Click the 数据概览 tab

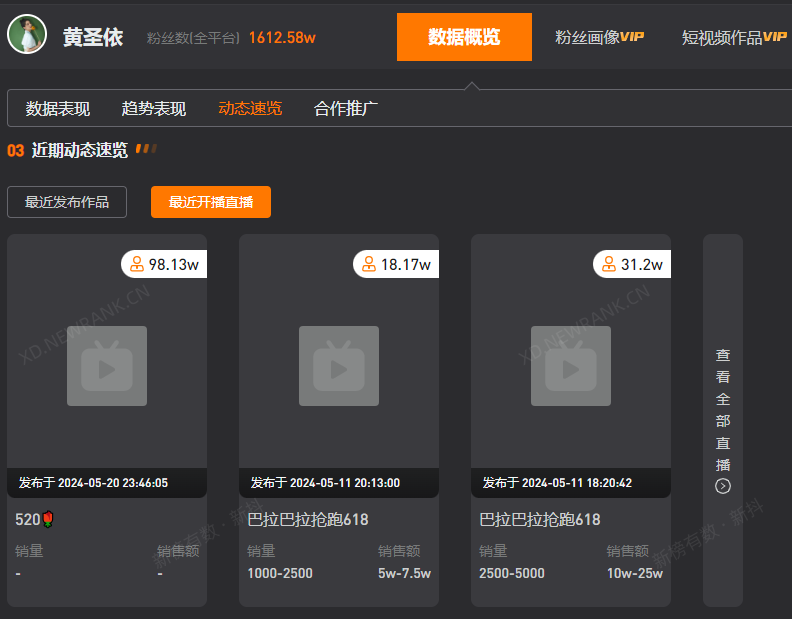464,37
